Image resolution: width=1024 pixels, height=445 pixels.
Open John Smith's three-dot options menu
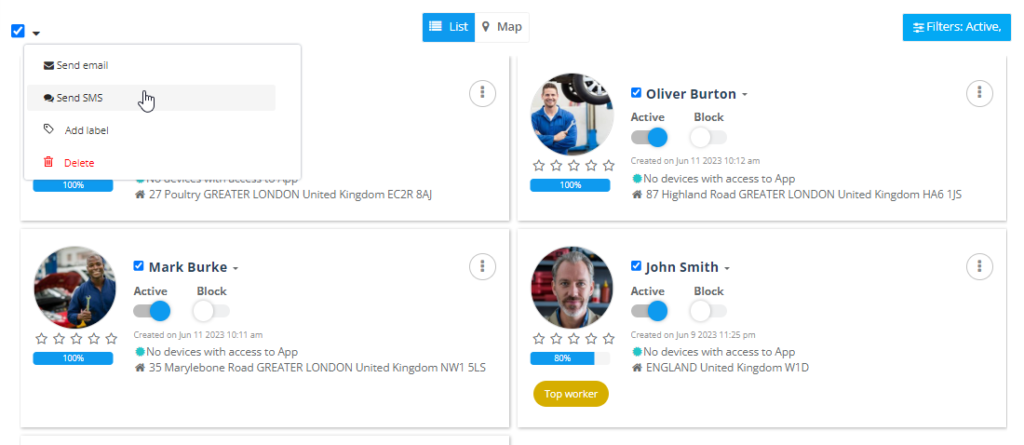(979, 267)
